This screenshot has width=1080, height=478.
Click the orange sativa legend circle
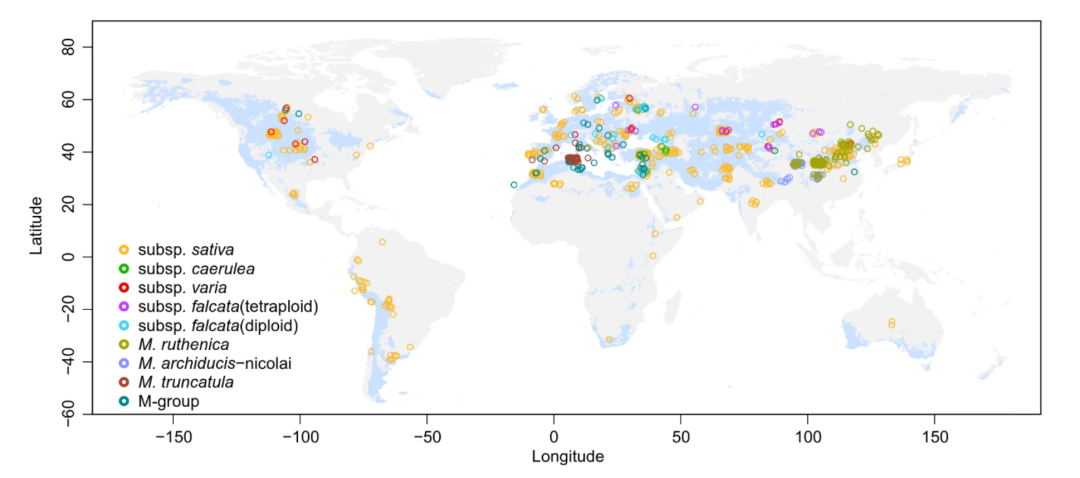[124, 249]
